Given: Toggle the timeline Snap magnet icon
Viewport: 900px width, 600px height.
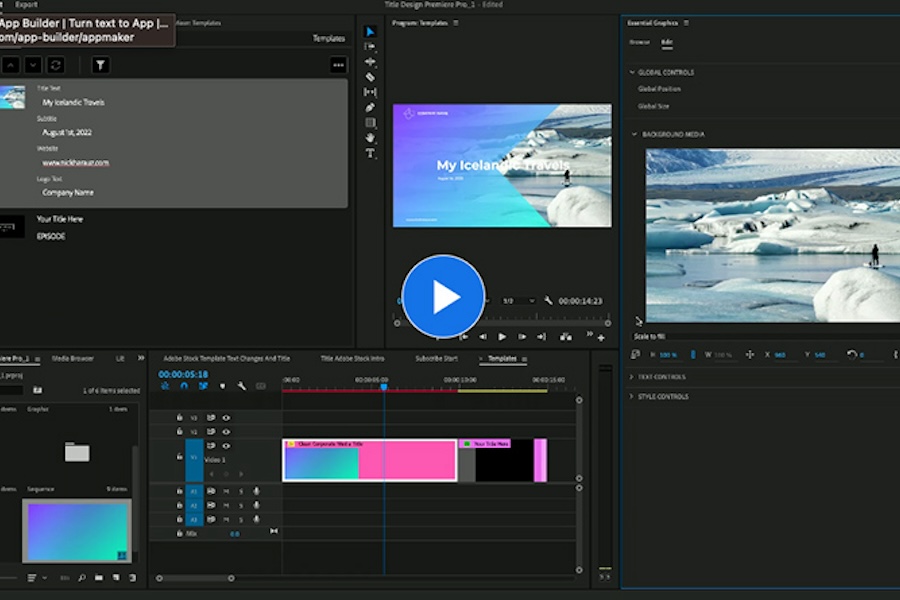Looking at the screenshot, I should [x=184, y=386].
